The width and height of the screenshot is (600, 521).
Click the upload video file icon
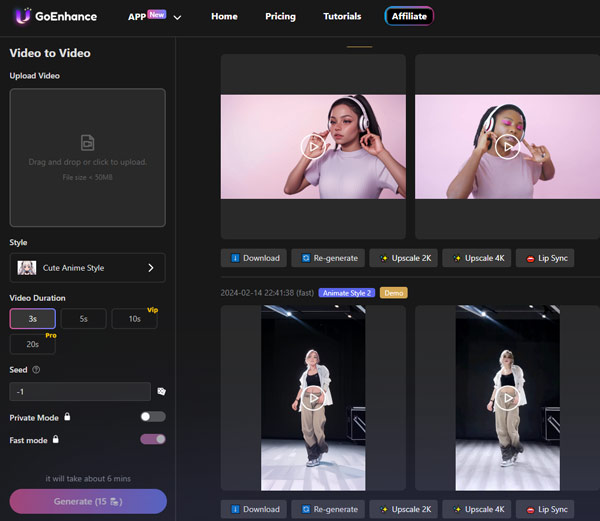click(x=87, y=142)
